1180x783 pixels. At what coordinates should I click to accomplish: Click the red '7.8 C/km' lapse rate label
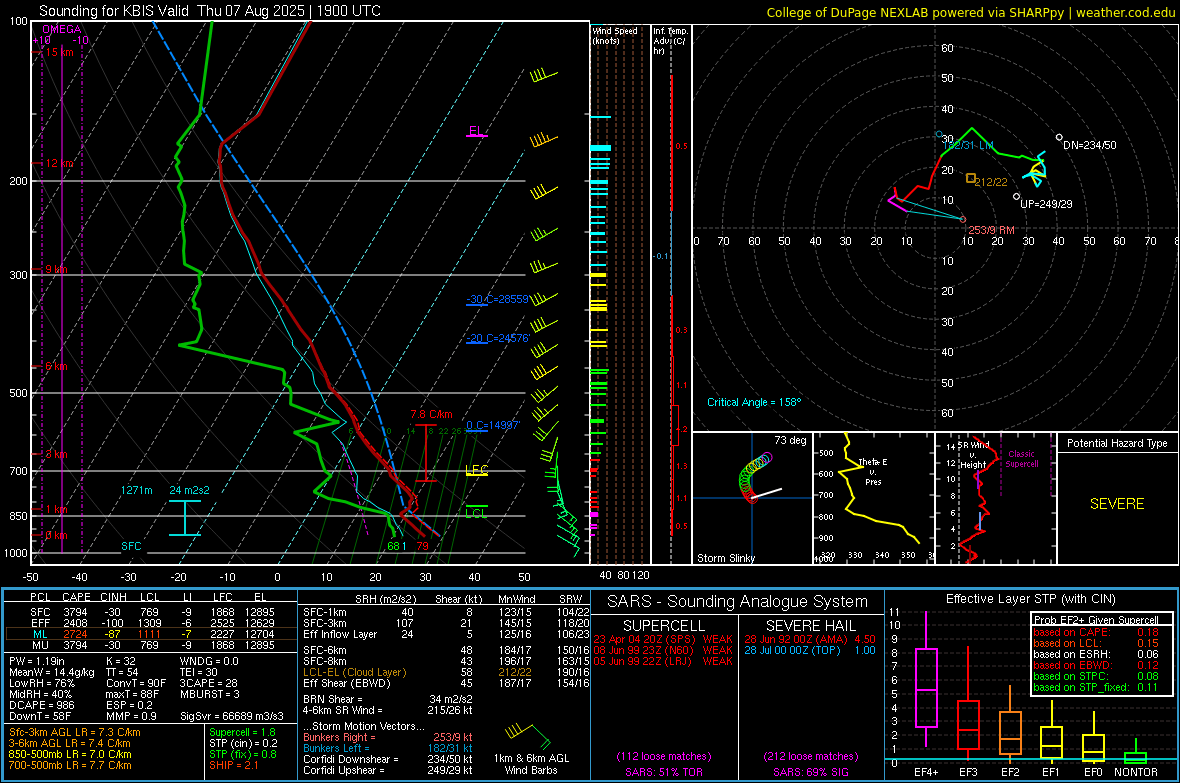coord(431,414)
